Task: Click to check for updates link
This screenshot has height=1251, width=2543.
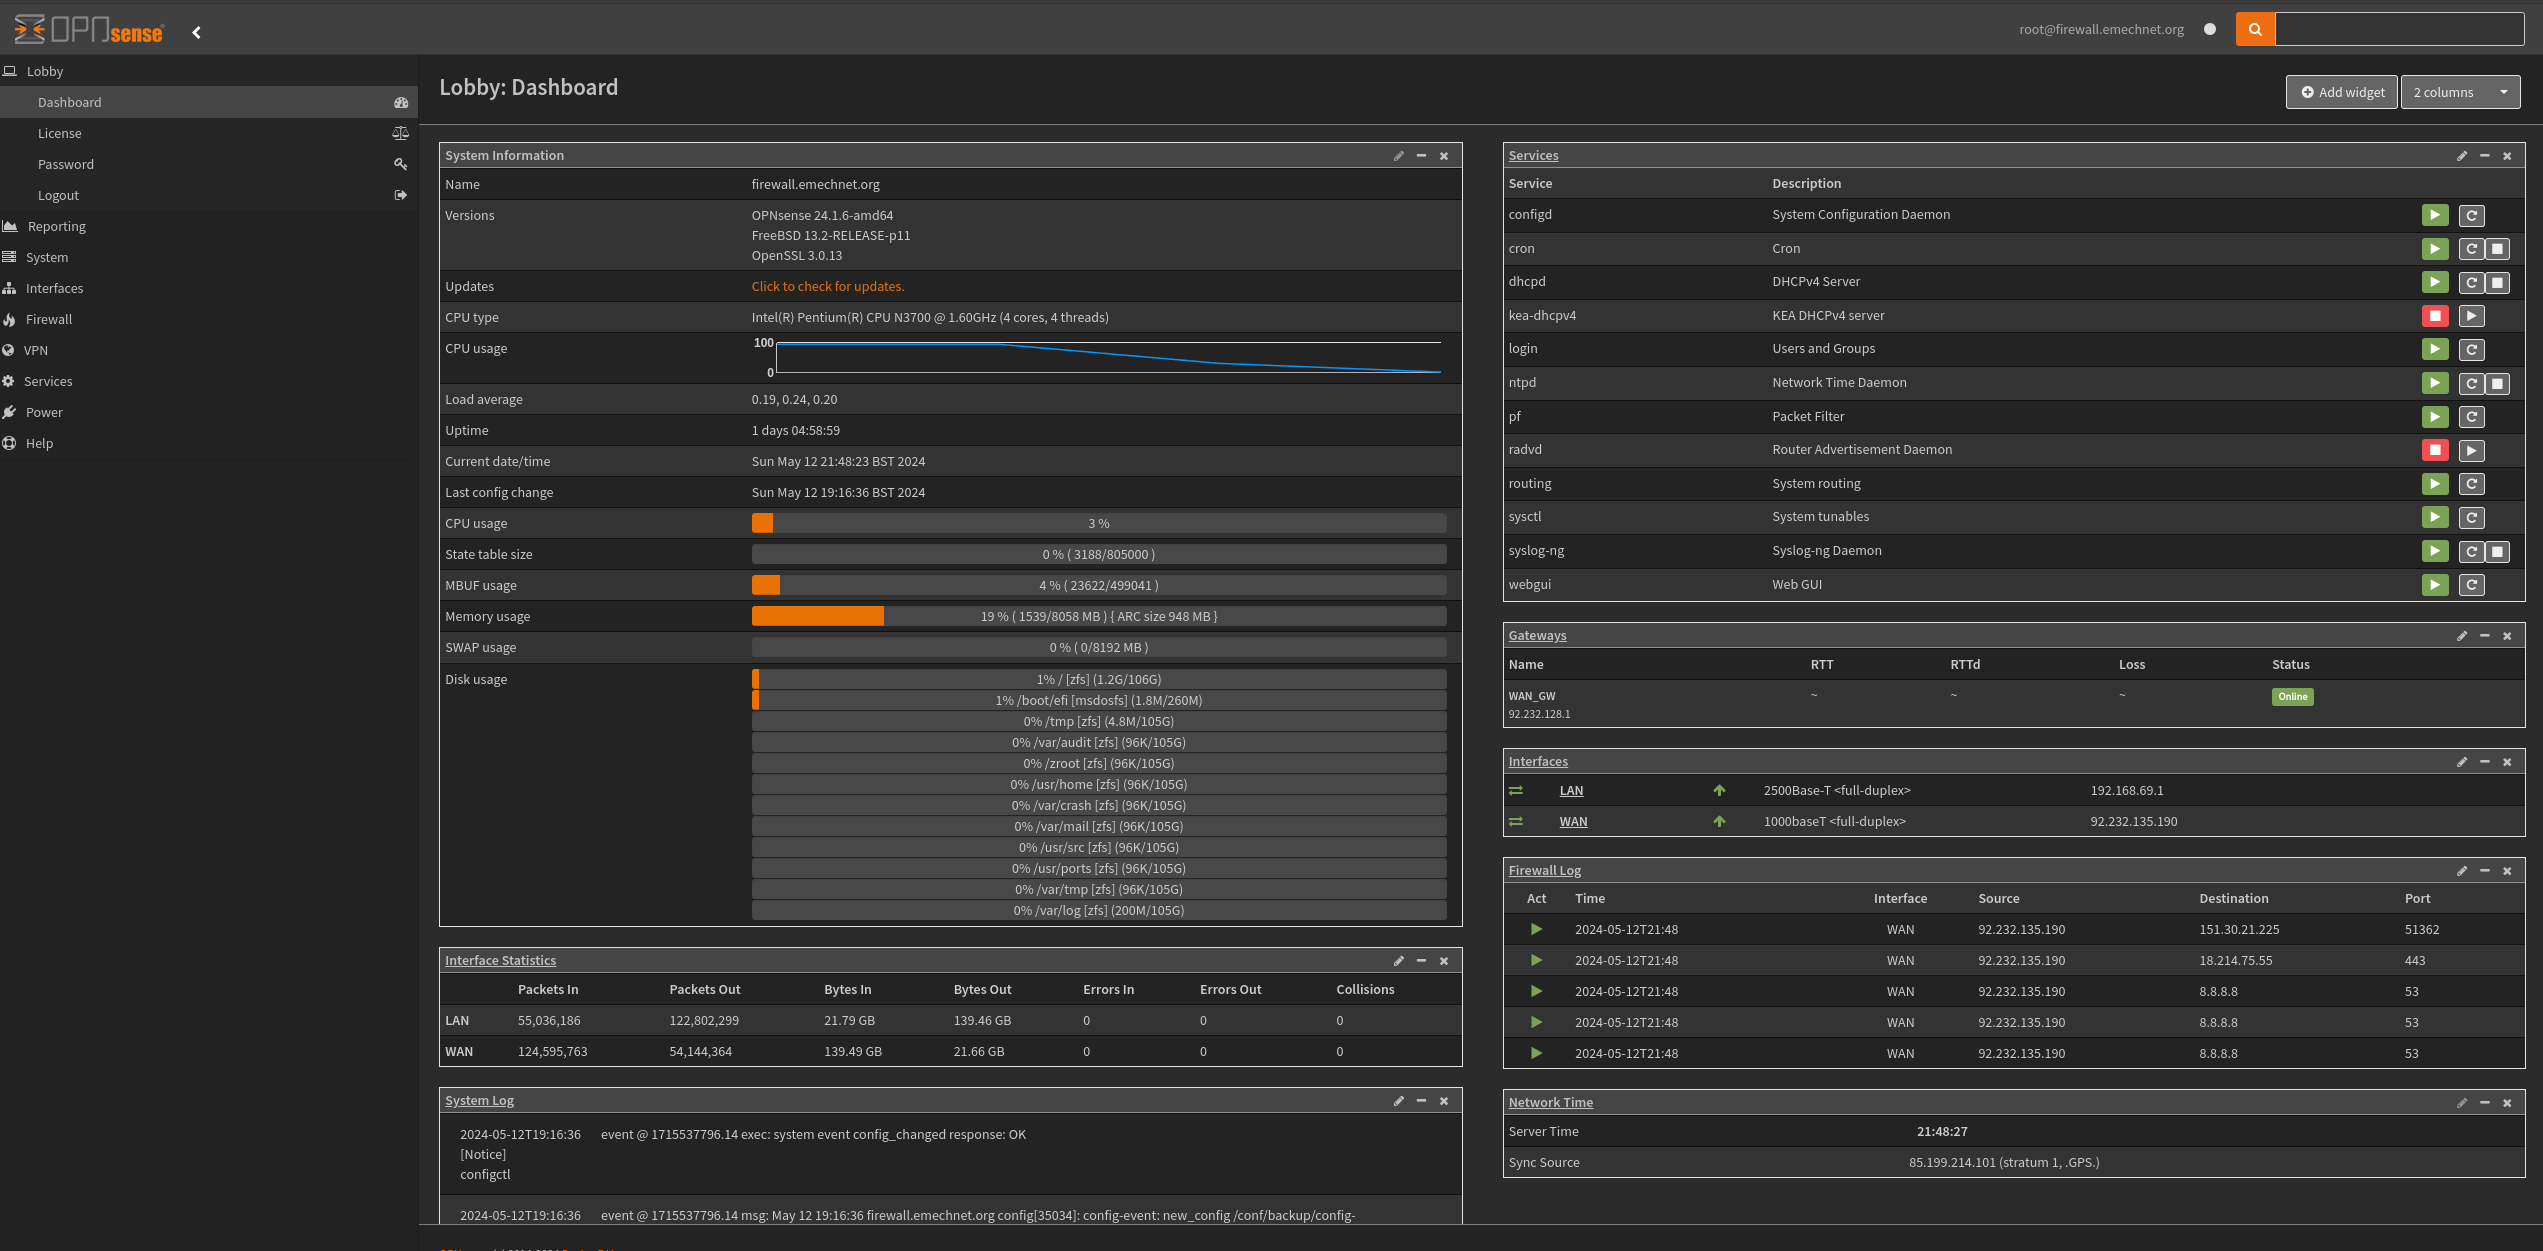Action: (827, 286)
